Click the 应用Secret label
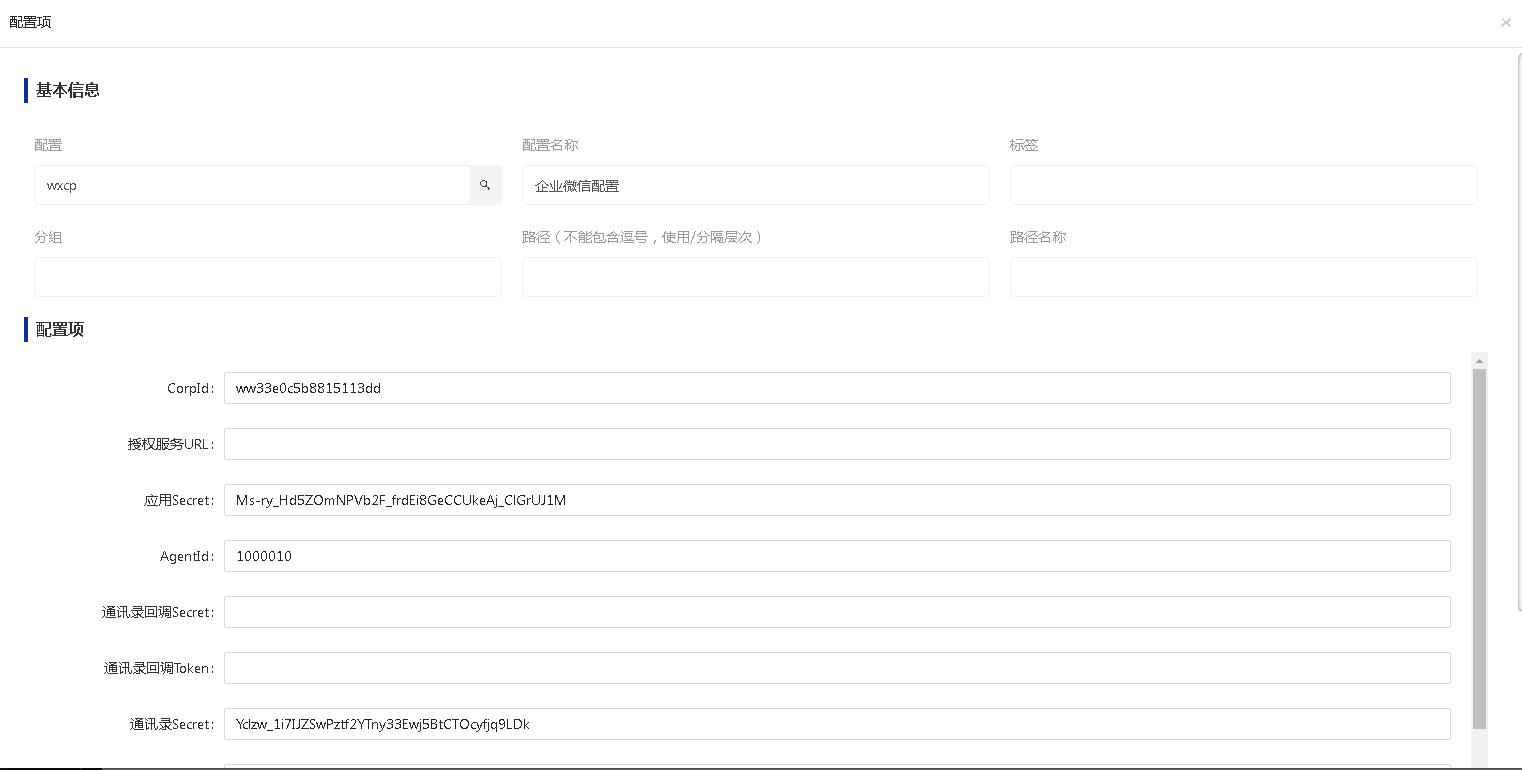1522x770 pixels. tap(179, 500)
